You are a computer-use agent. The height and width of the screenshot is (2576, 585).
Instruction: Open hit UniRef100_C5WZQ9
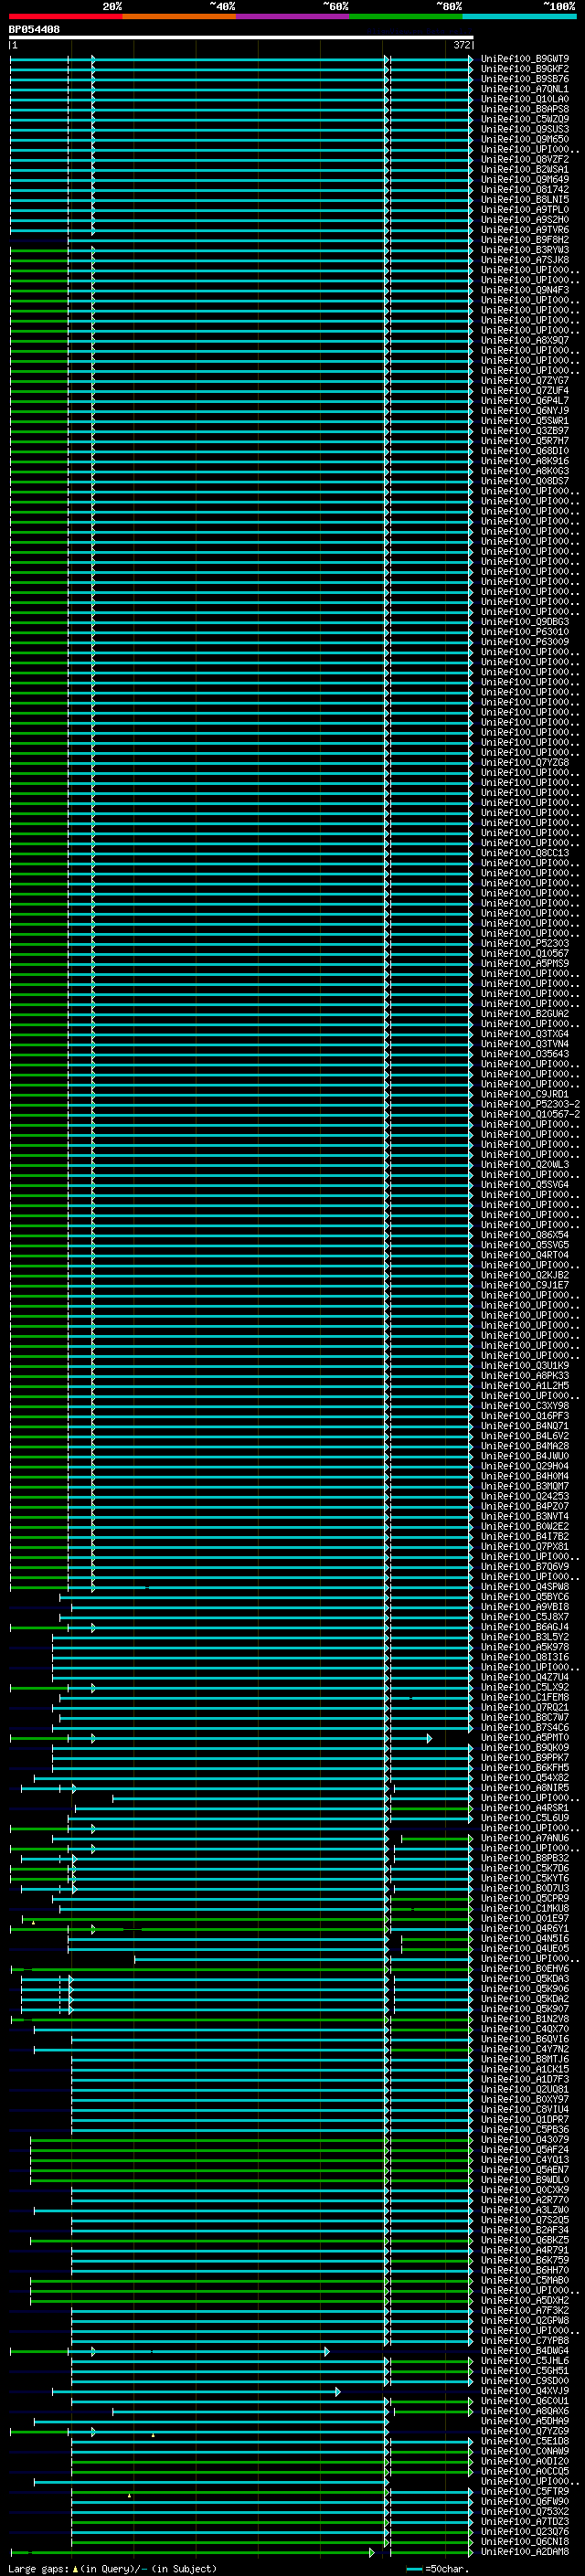(525, 119)
